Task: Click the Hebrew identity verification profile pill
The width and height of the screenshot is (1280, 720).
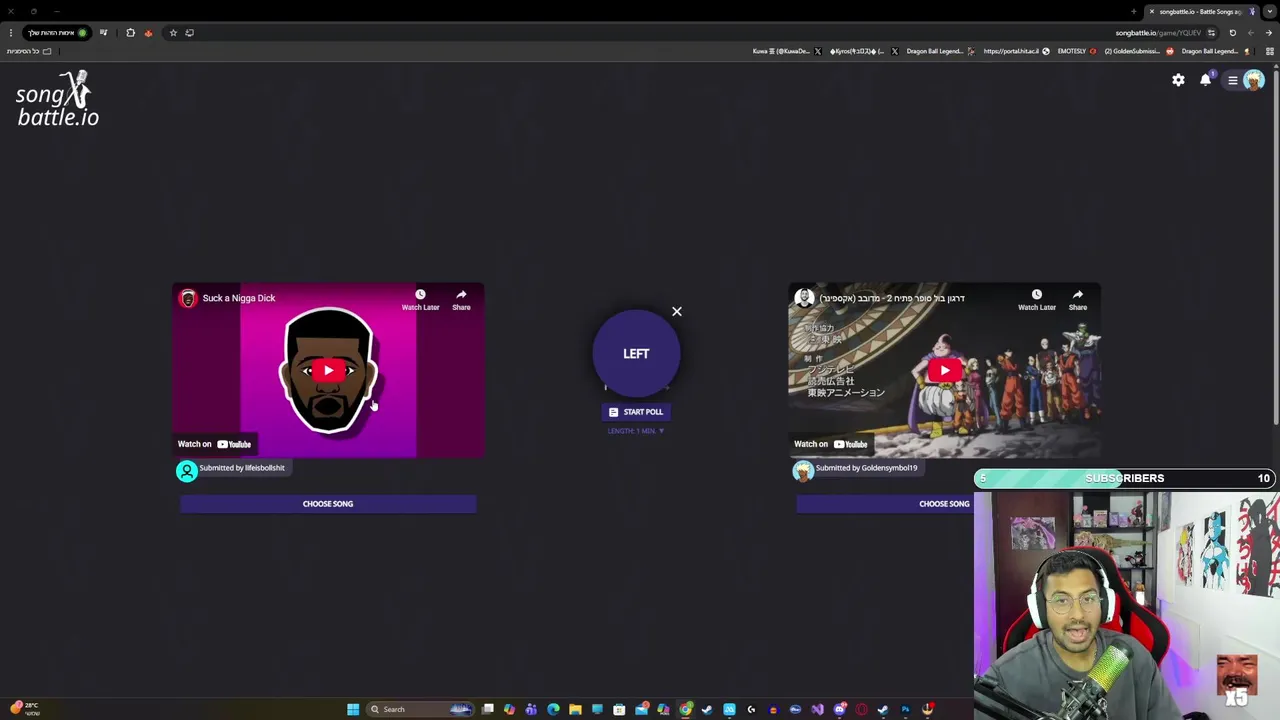Action: tap(57, 33)
